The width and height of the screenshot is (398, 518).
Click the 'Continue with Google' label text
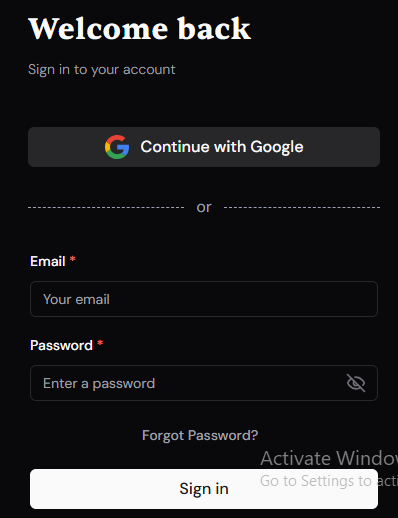tap(222, 147)
